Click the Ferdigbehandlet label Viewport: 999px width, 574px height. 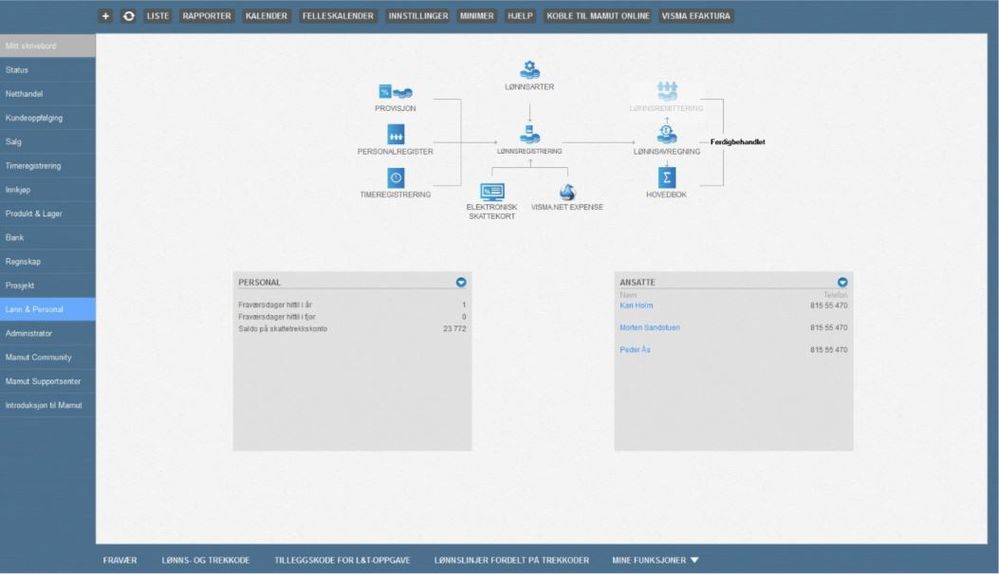click(738, 142)
